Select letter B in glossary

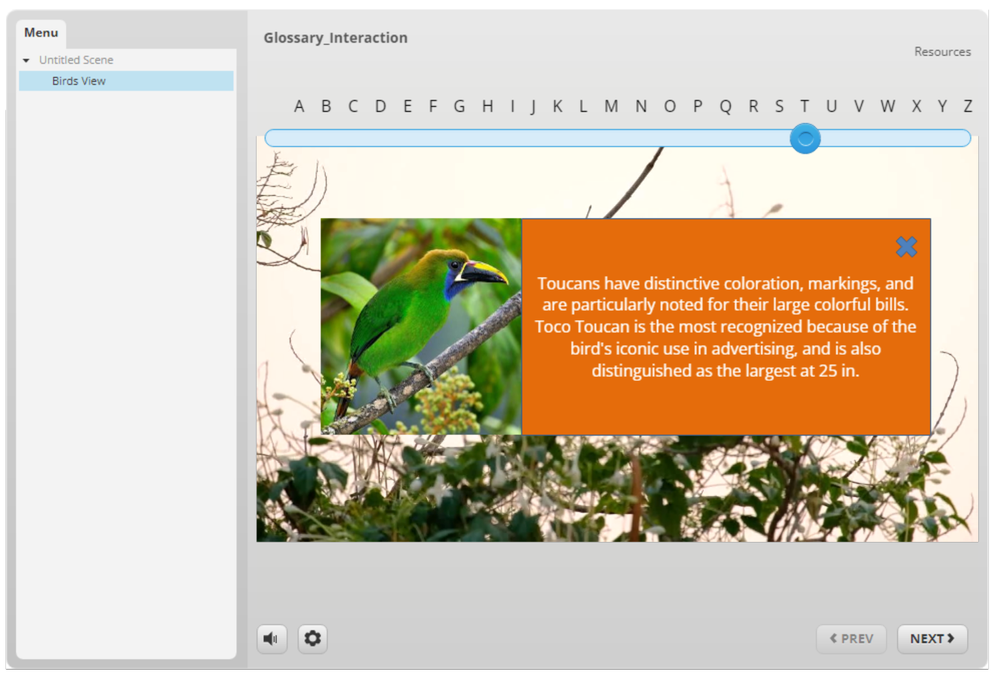[x=326, y=106]
